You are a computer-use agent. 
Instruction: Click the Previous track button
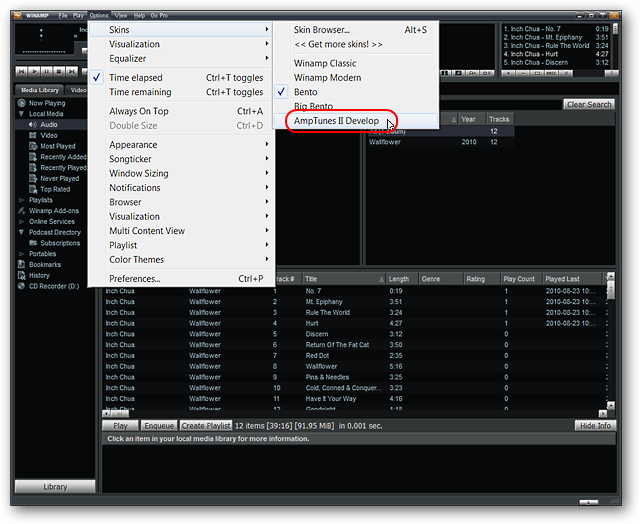coord(22,72)
